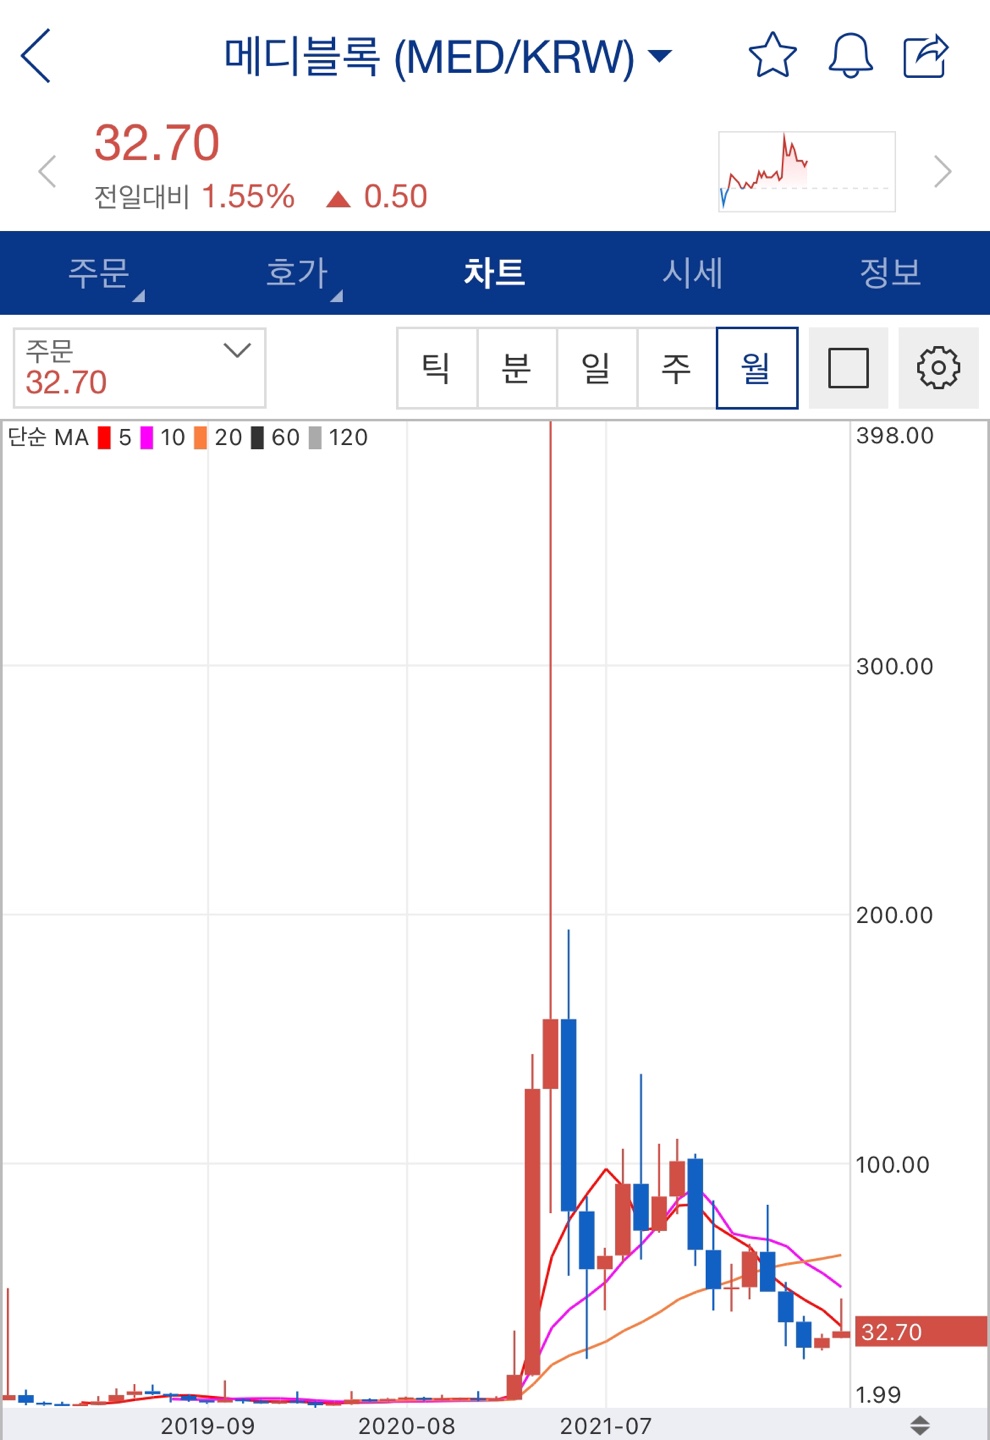Select the 일 daily chart interval
Viewport: 990px width, 1440px height.
[x=597, y=368]
